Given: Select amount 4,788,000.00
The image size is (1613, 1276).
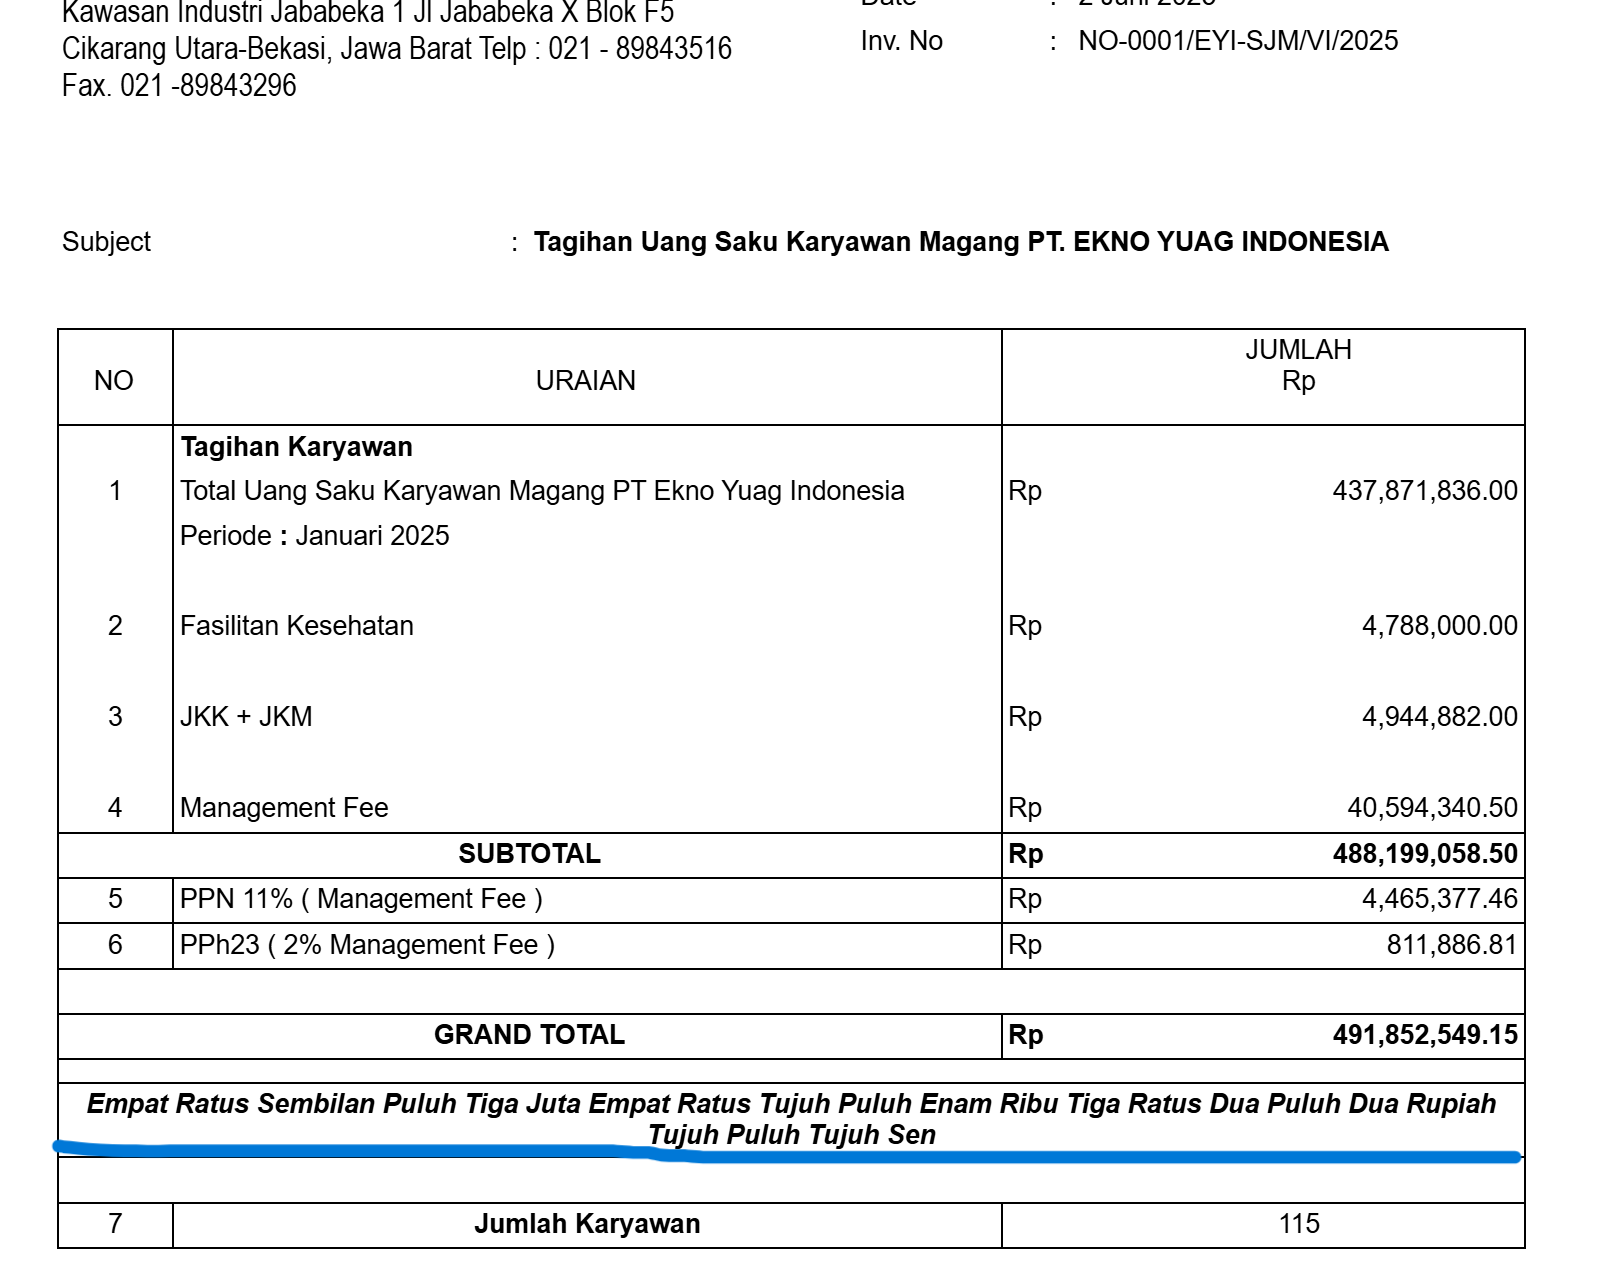Looking at the screenshot, I should point(1440,626).
